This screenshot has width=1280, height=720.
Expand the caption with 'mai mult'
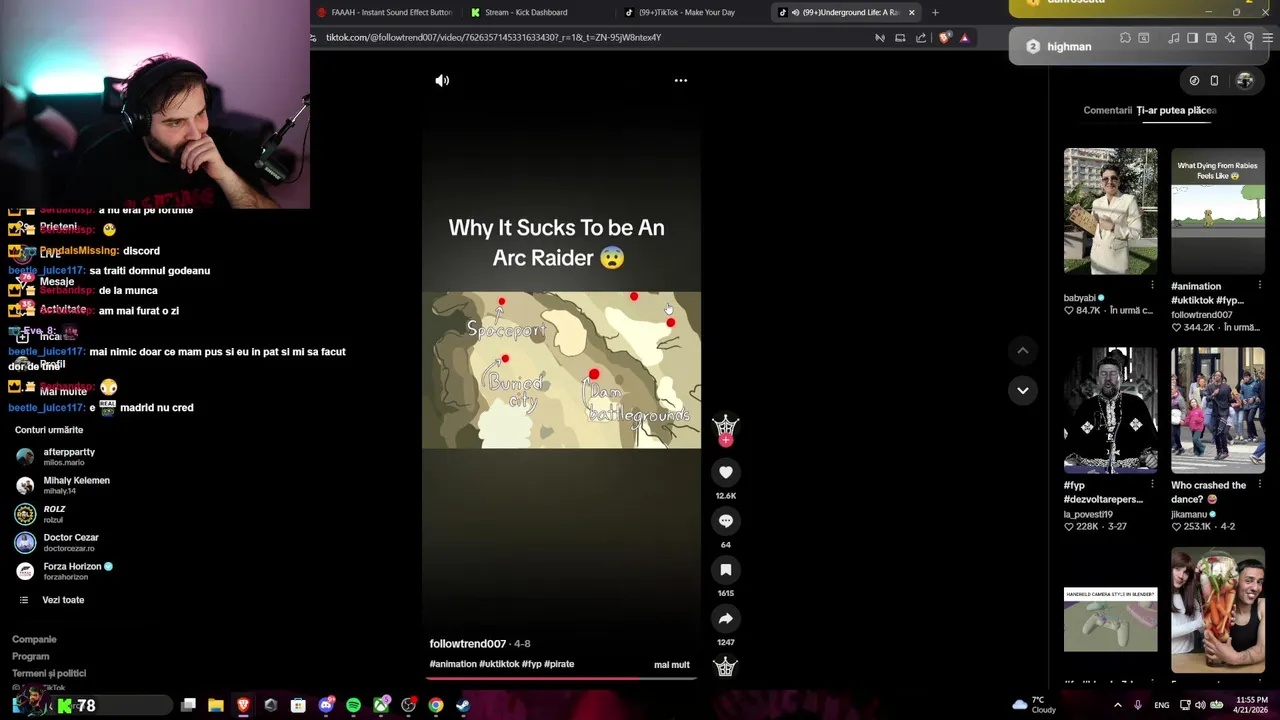(x=672, y=664)
